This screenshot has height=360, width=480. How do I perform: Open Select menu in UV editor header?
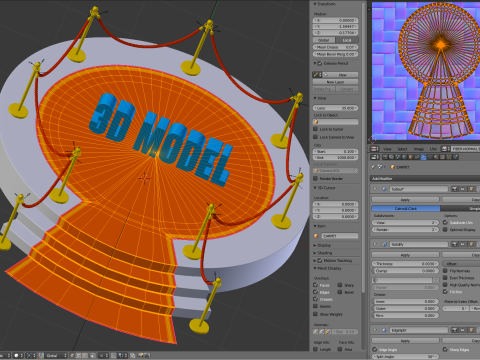402,149
